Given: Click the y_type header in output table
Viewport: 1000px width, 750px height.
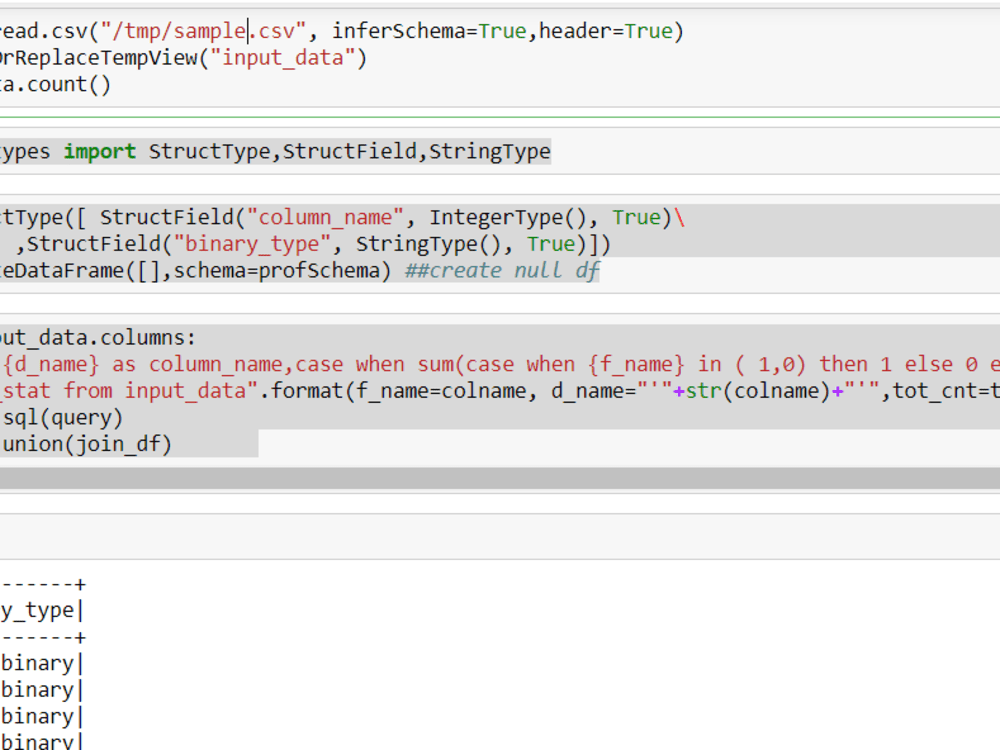Looking at the screenshot, I should tap(38, 611).
